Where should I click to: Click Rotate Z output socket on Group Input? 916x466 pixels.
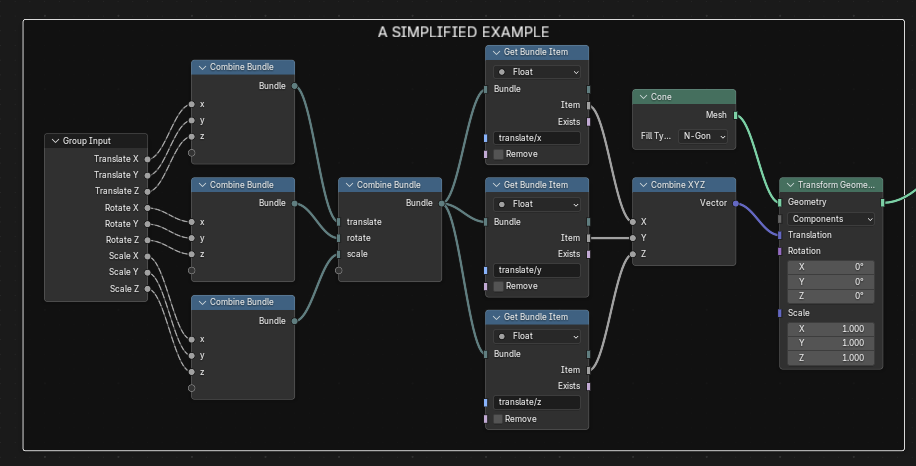(x=148, y=240)
